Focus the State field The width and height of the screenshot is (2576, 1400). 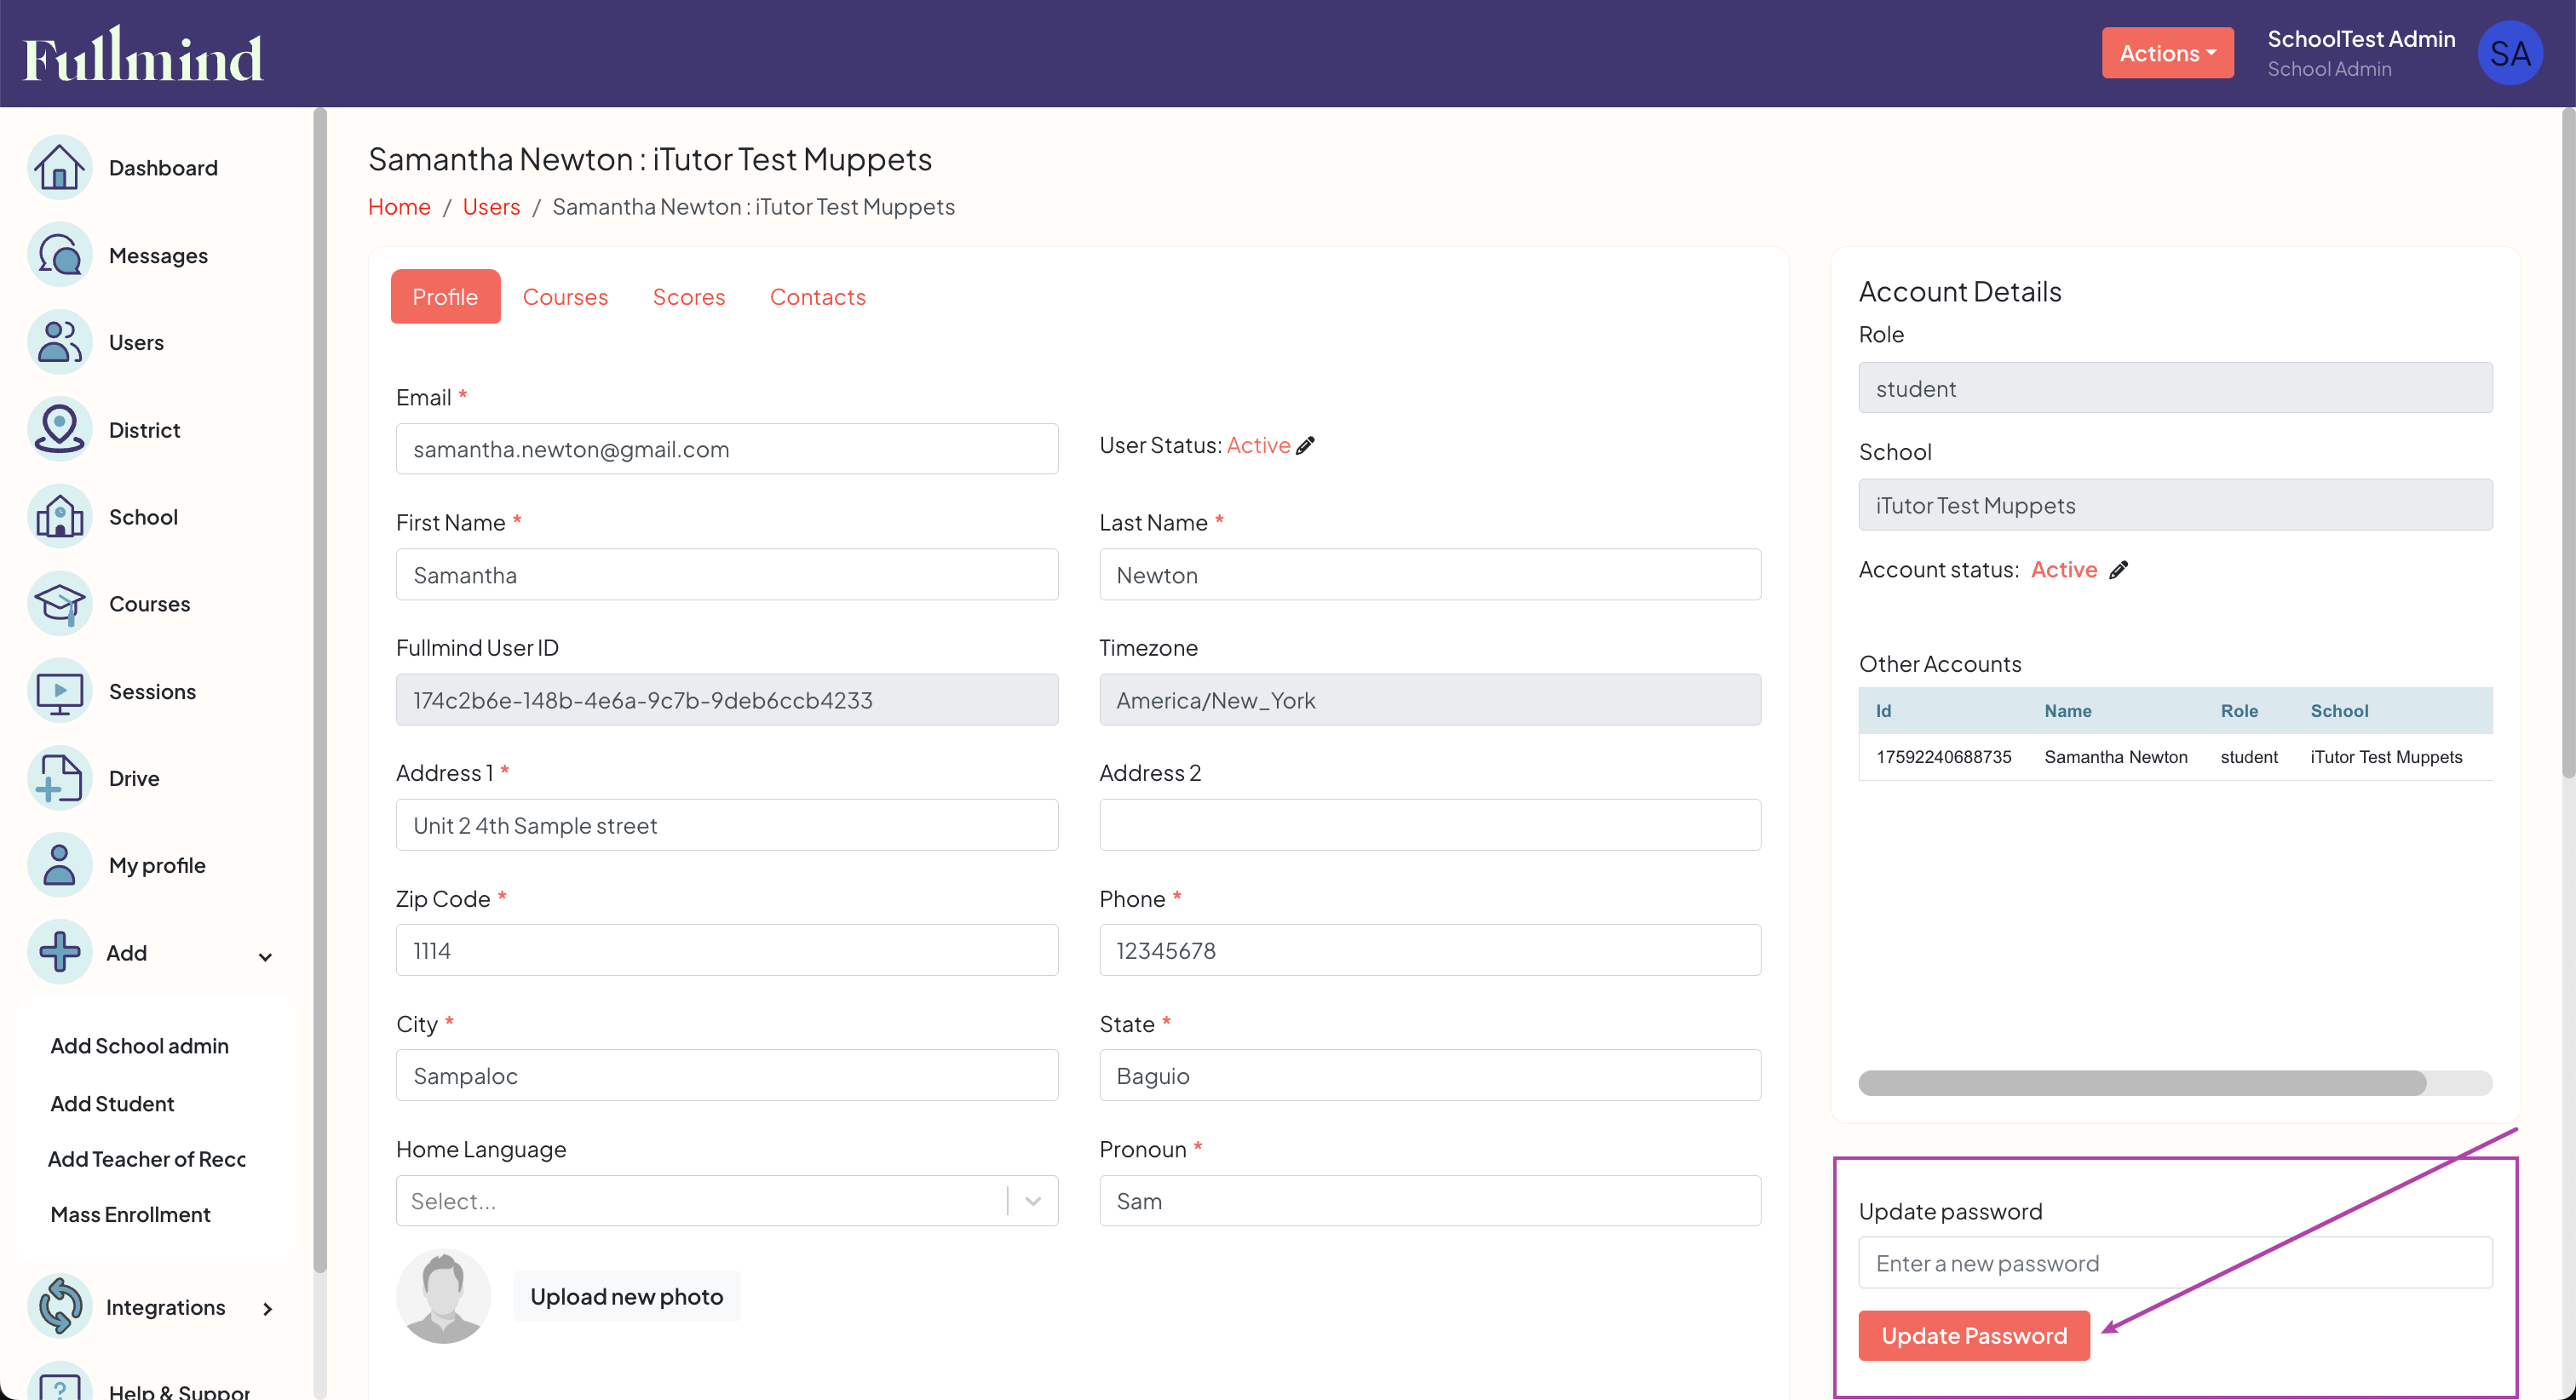click(x=1430, y=1076)
